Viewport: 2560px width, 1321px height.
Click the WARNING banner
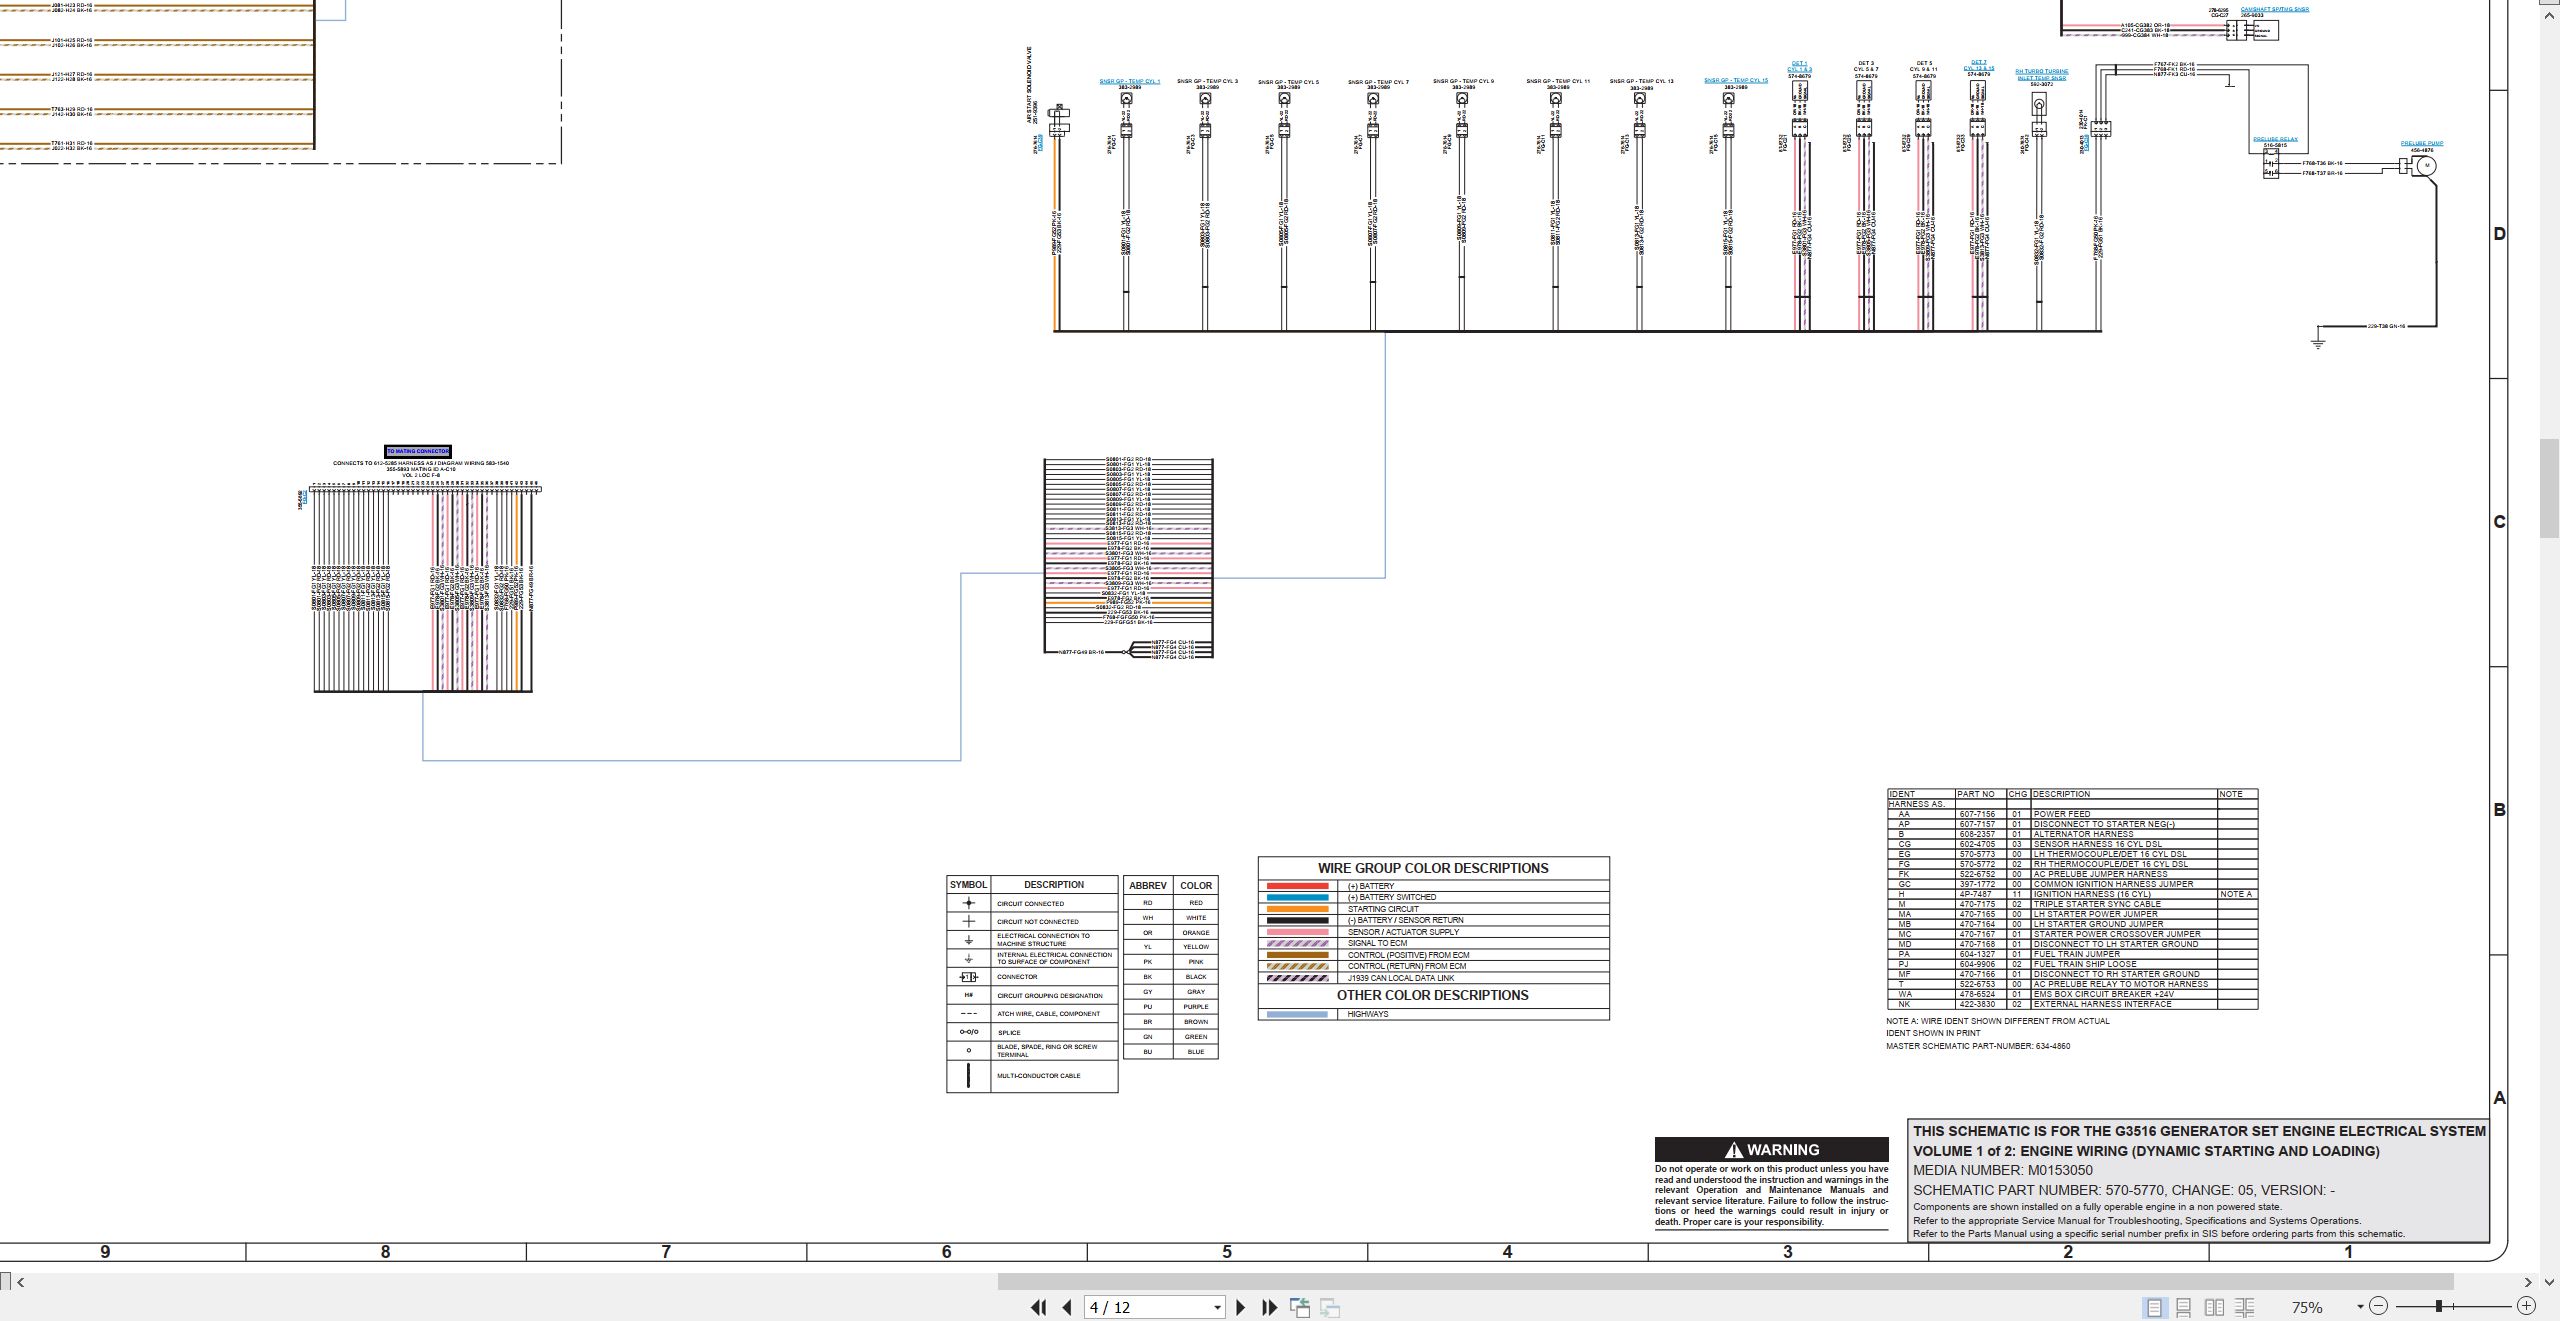pos(1771,1149)
